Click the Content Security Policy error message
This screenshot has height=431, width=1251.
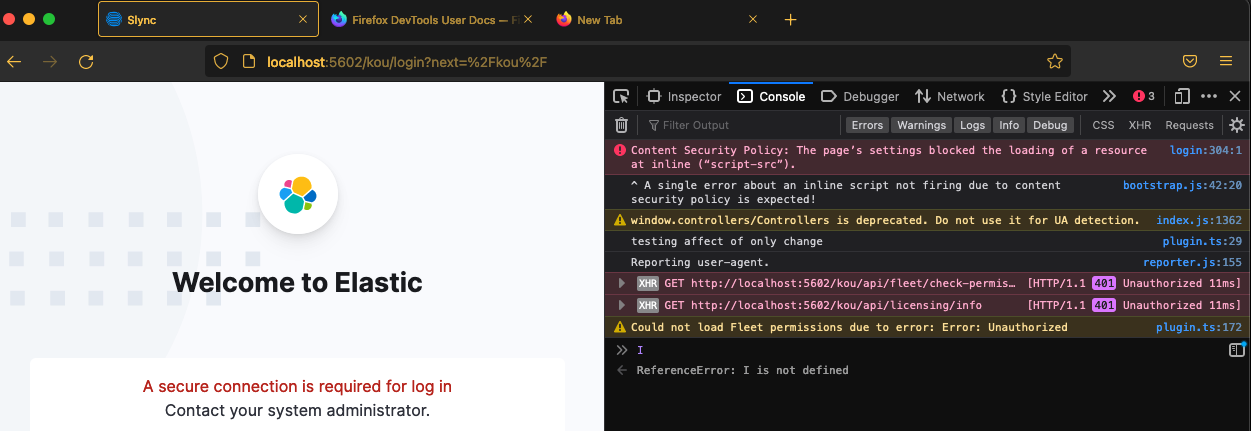[x=889, y=157]
